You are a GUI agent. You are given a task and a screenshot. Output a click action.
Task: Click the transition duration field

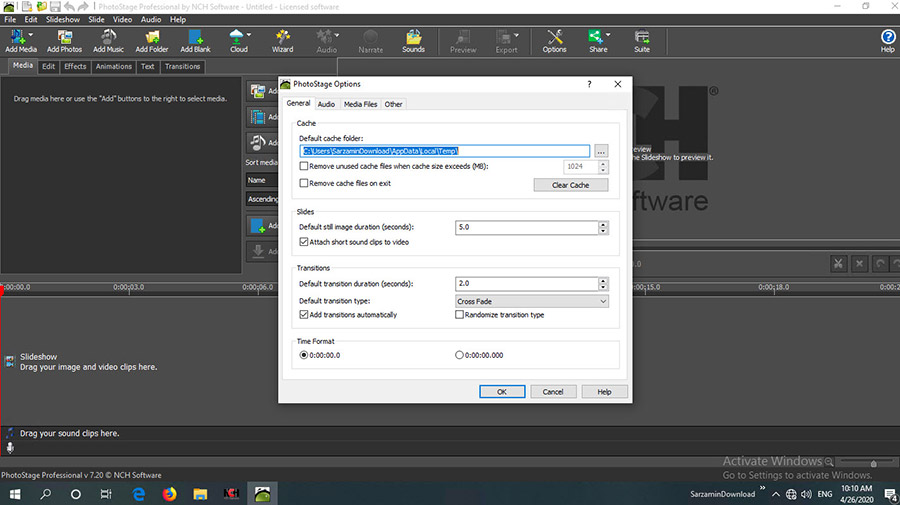click(527, 283)
